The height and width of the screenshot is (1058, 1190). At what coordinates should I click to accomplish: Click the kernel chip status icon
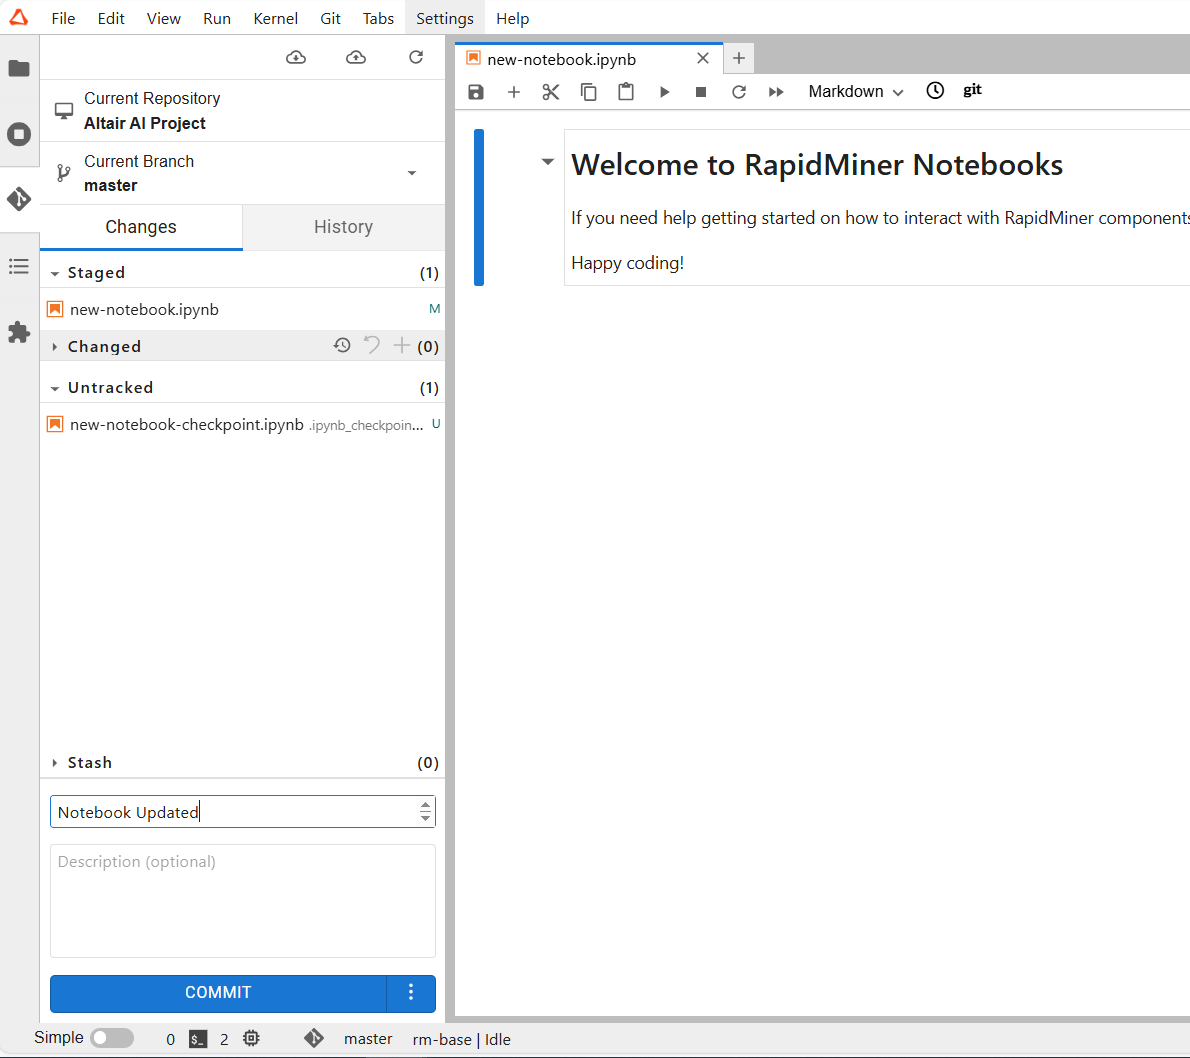coord(251,1038)
